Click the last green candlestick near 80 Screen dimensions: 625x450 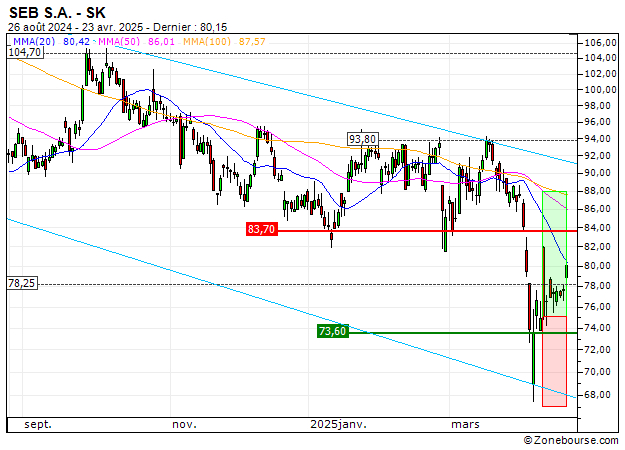pyautogui.click(x=566, y=271)
